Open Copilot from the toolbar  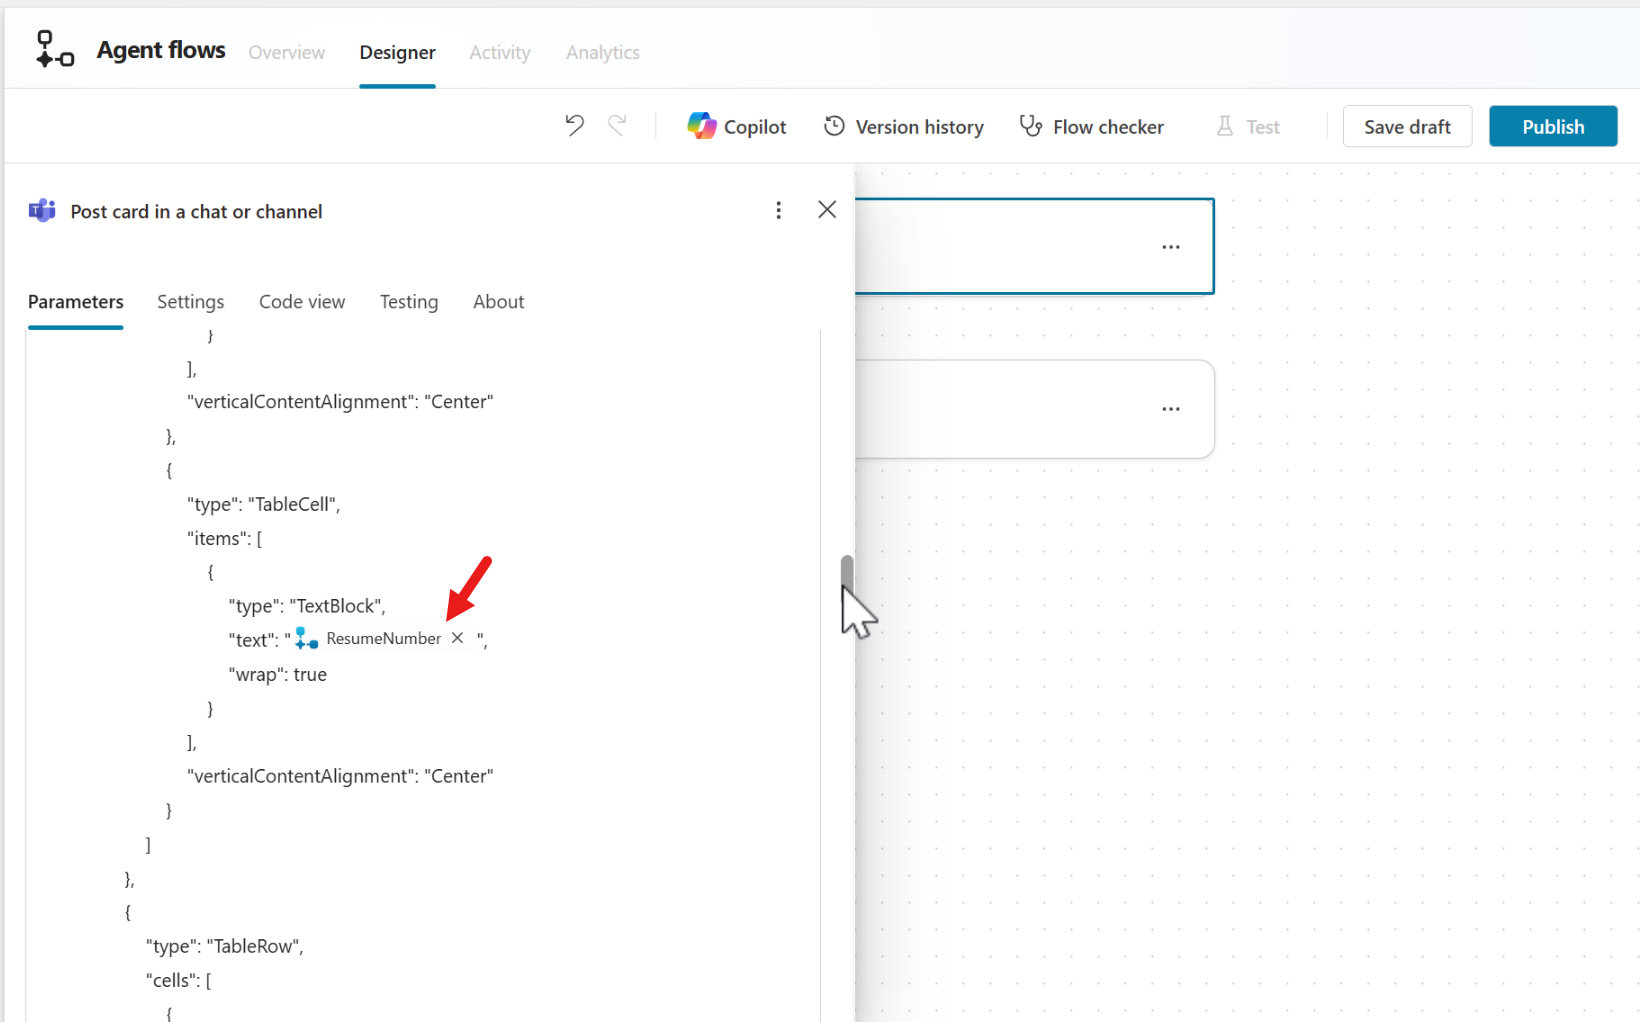point(737,127)
